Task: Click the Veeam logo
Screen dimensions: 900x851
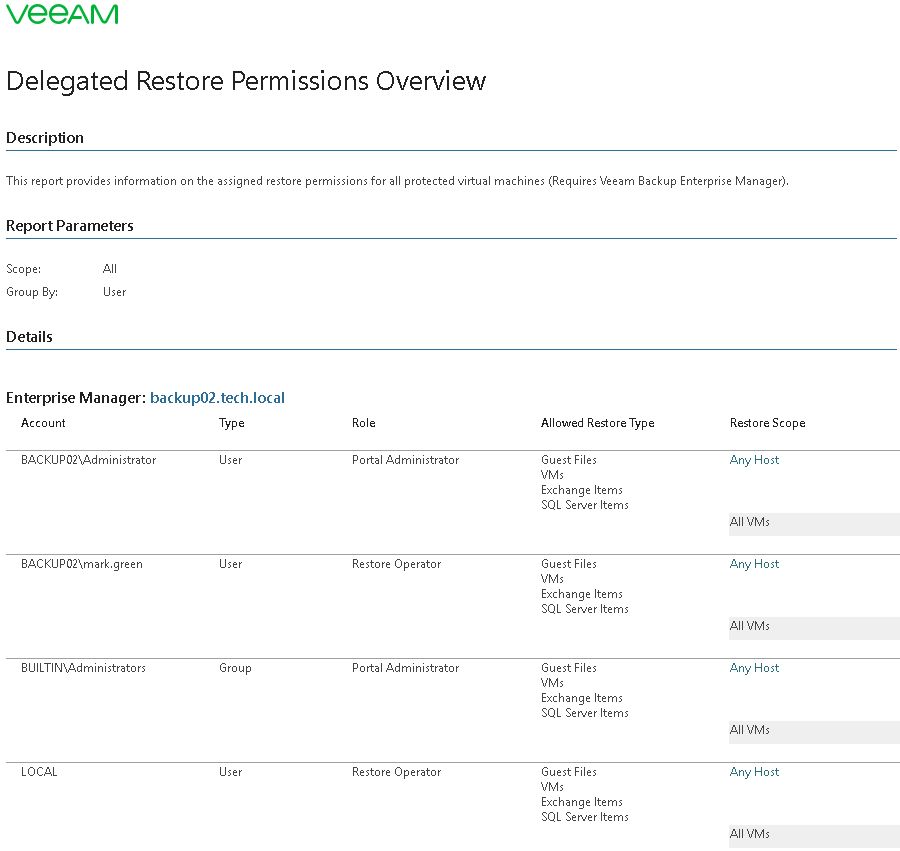Action: pos(62,14)
